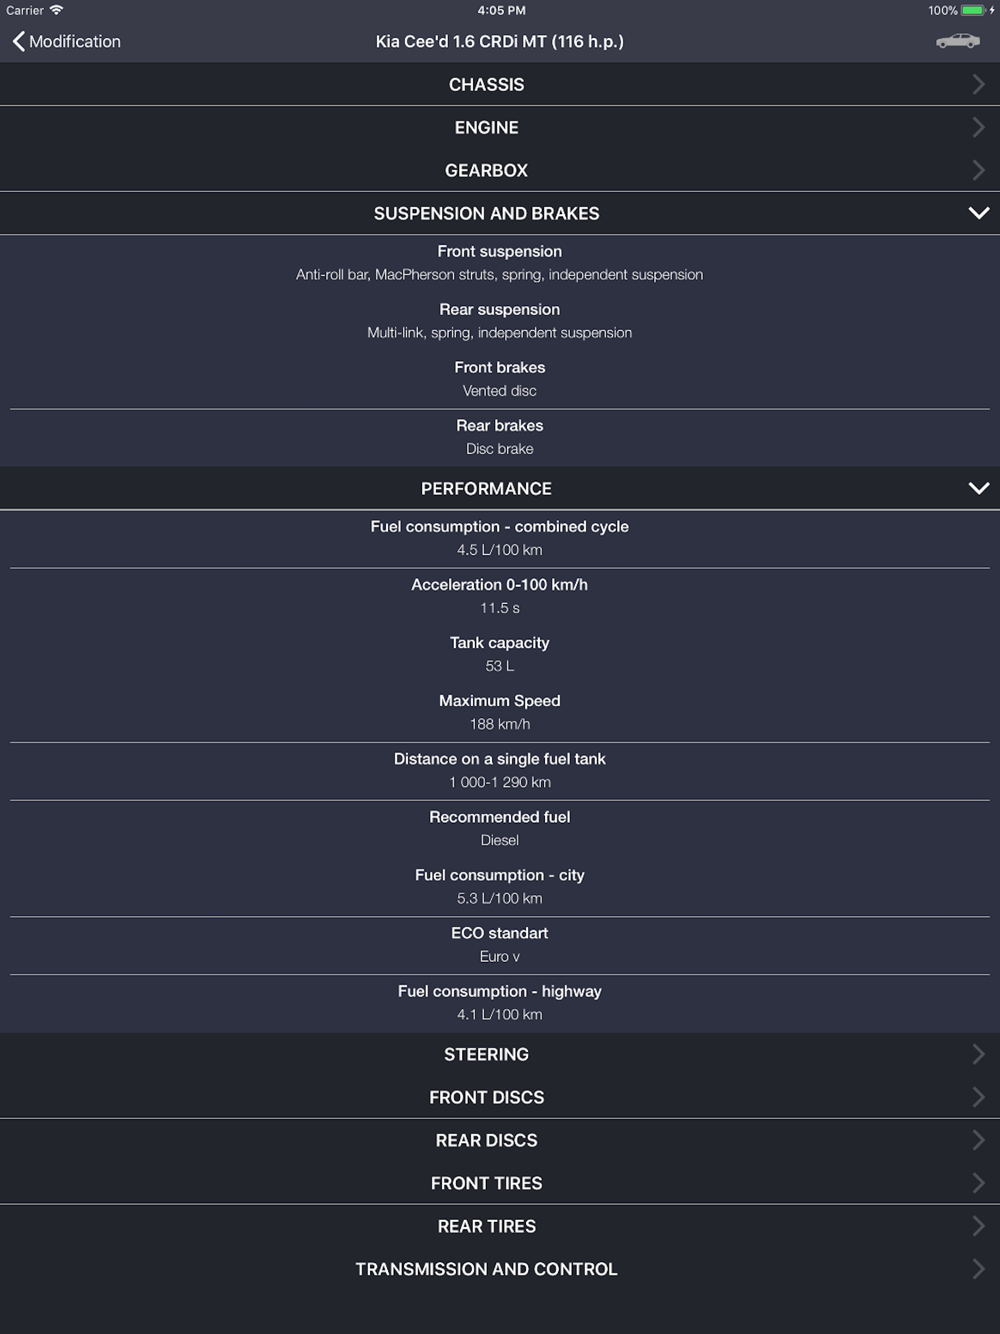Select the Maximum Speed 188 km/h row
The height and width of the screenshot is (1334, 1000).
[x=500, y=712]
